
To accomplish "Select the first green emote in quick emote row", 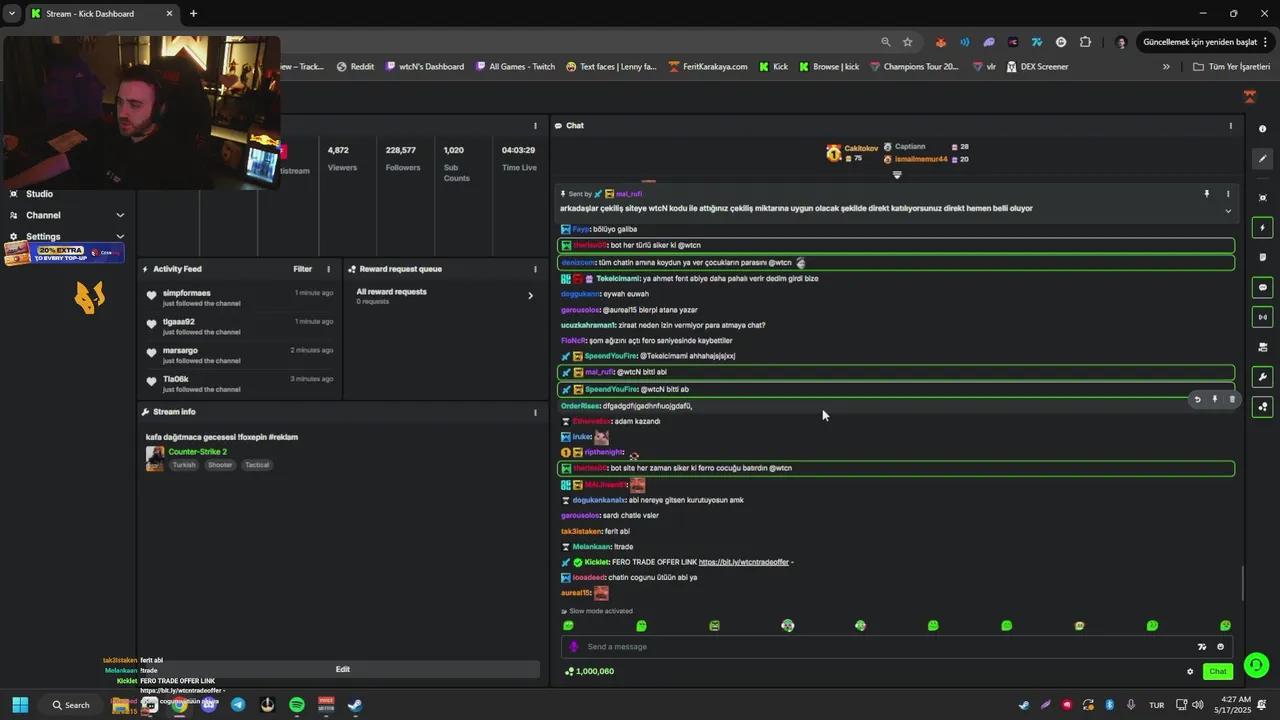I will pos(569,626).
